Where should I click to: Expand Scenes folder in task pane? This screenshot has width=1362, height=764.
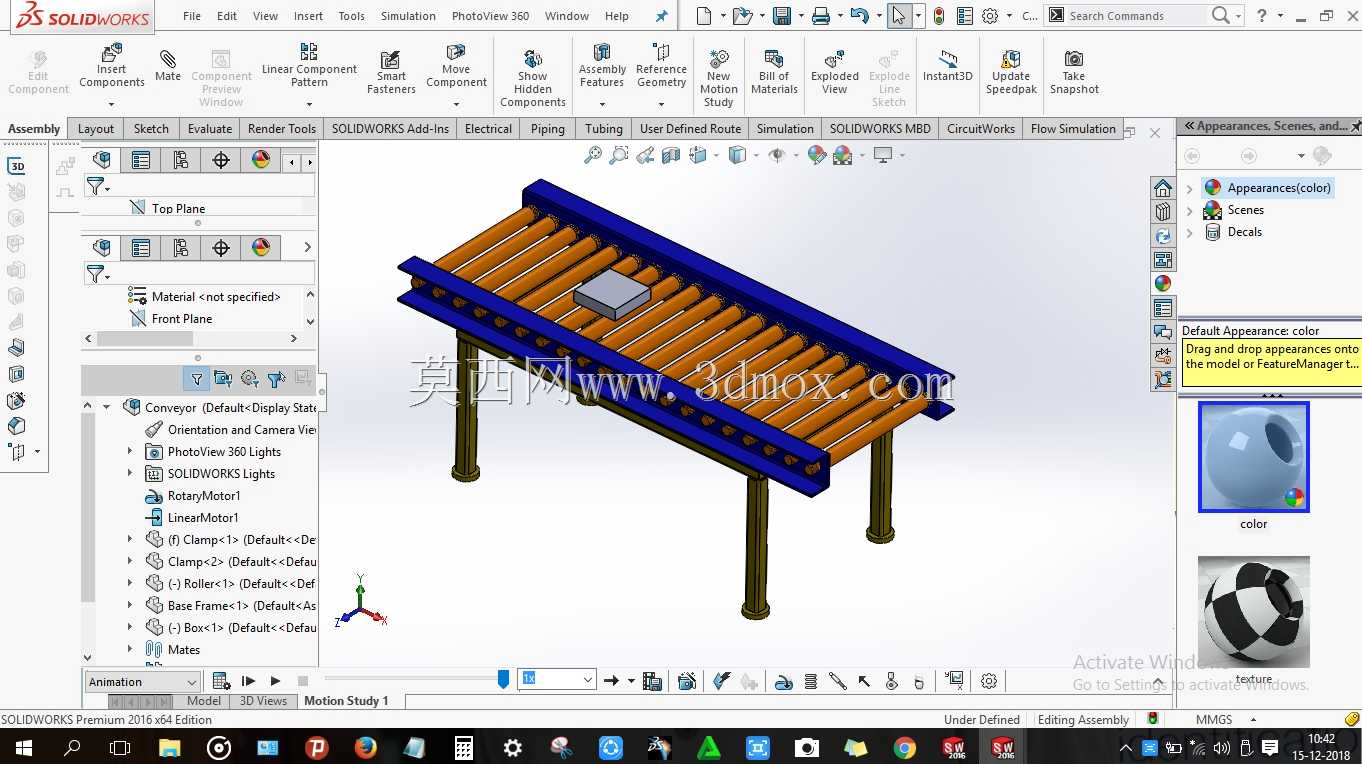1189,210
